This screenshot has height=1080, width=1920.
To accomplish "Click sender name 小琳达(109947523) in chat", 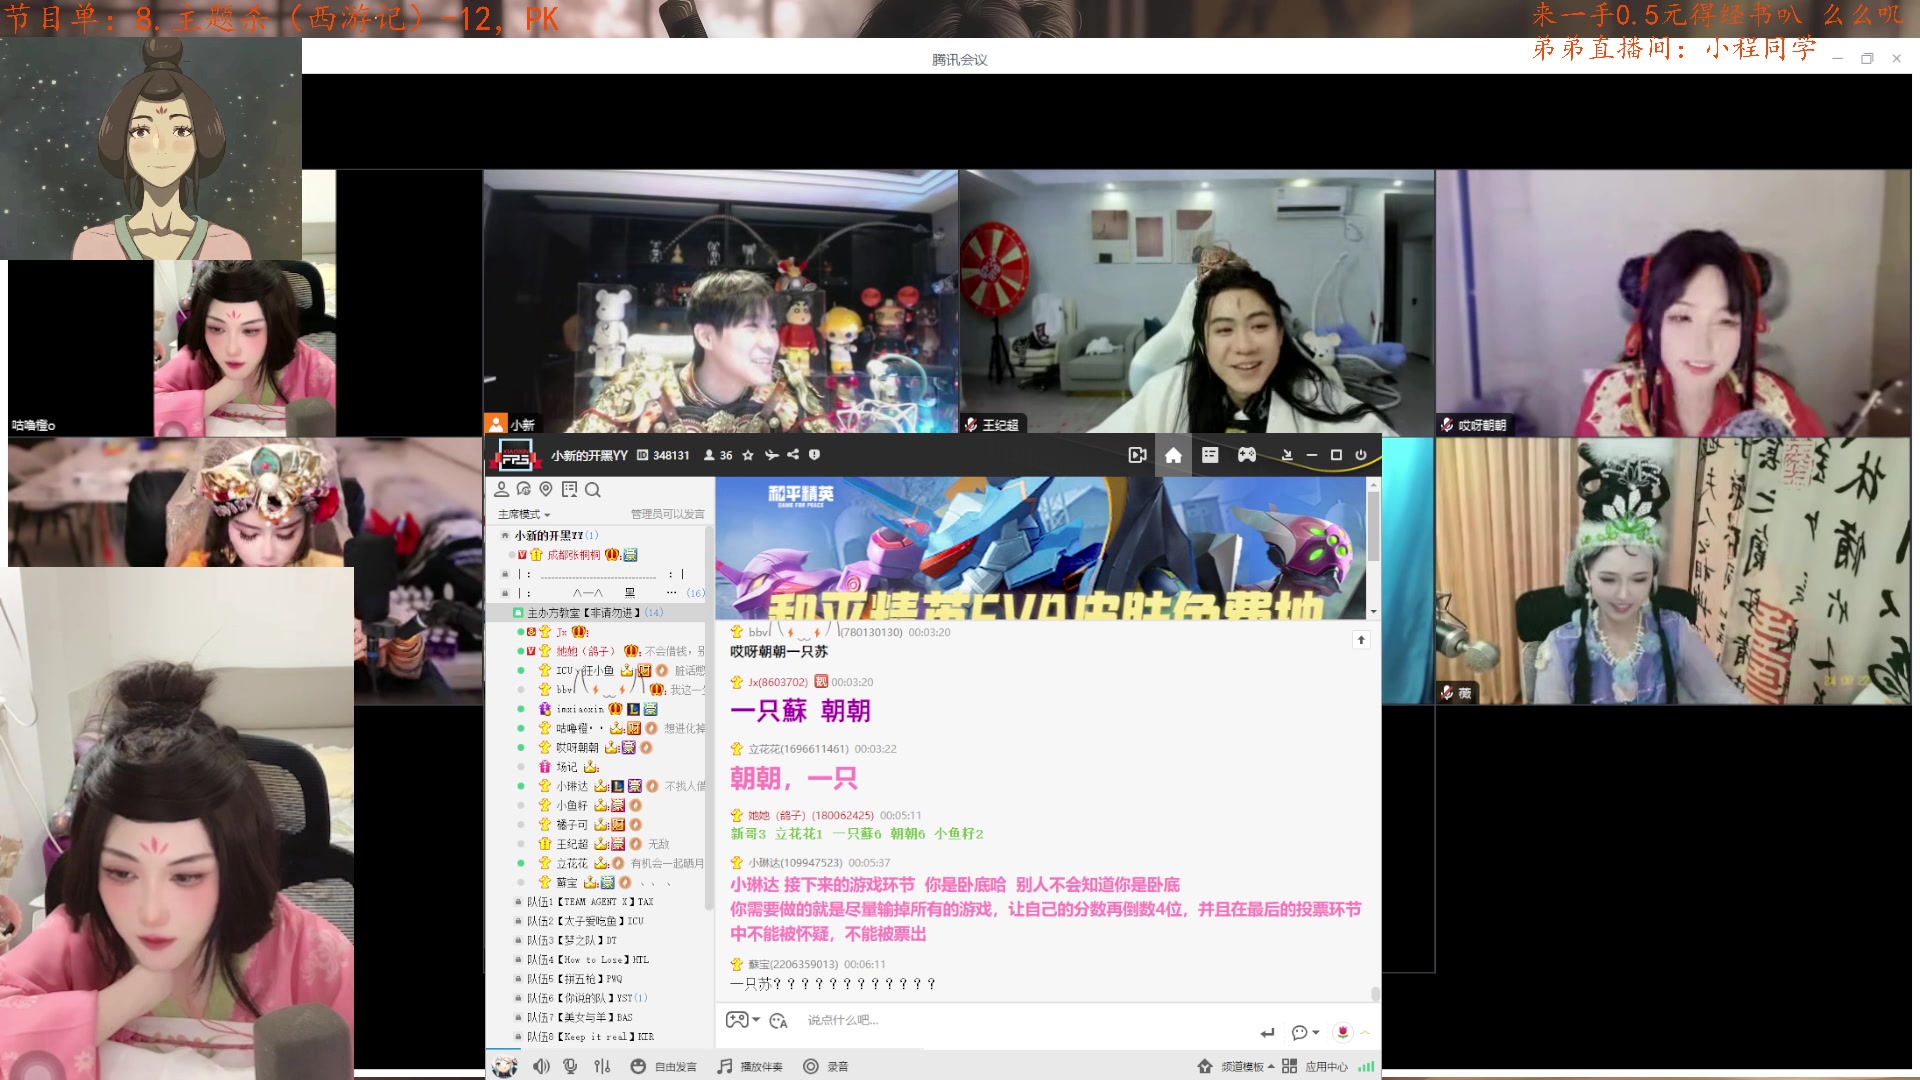I will [x=795, y=863].
